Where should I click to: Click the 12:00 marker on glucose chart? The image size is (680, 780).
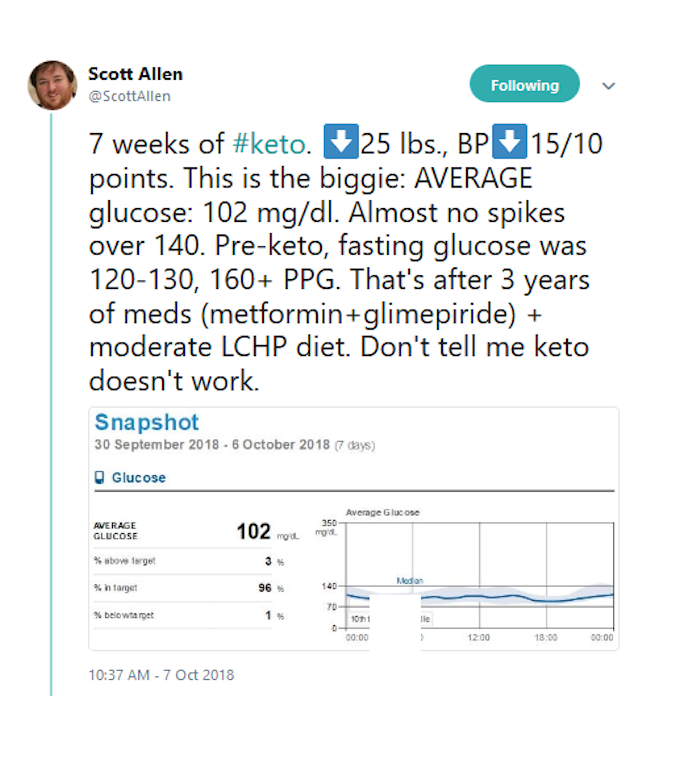pos(479,637)
